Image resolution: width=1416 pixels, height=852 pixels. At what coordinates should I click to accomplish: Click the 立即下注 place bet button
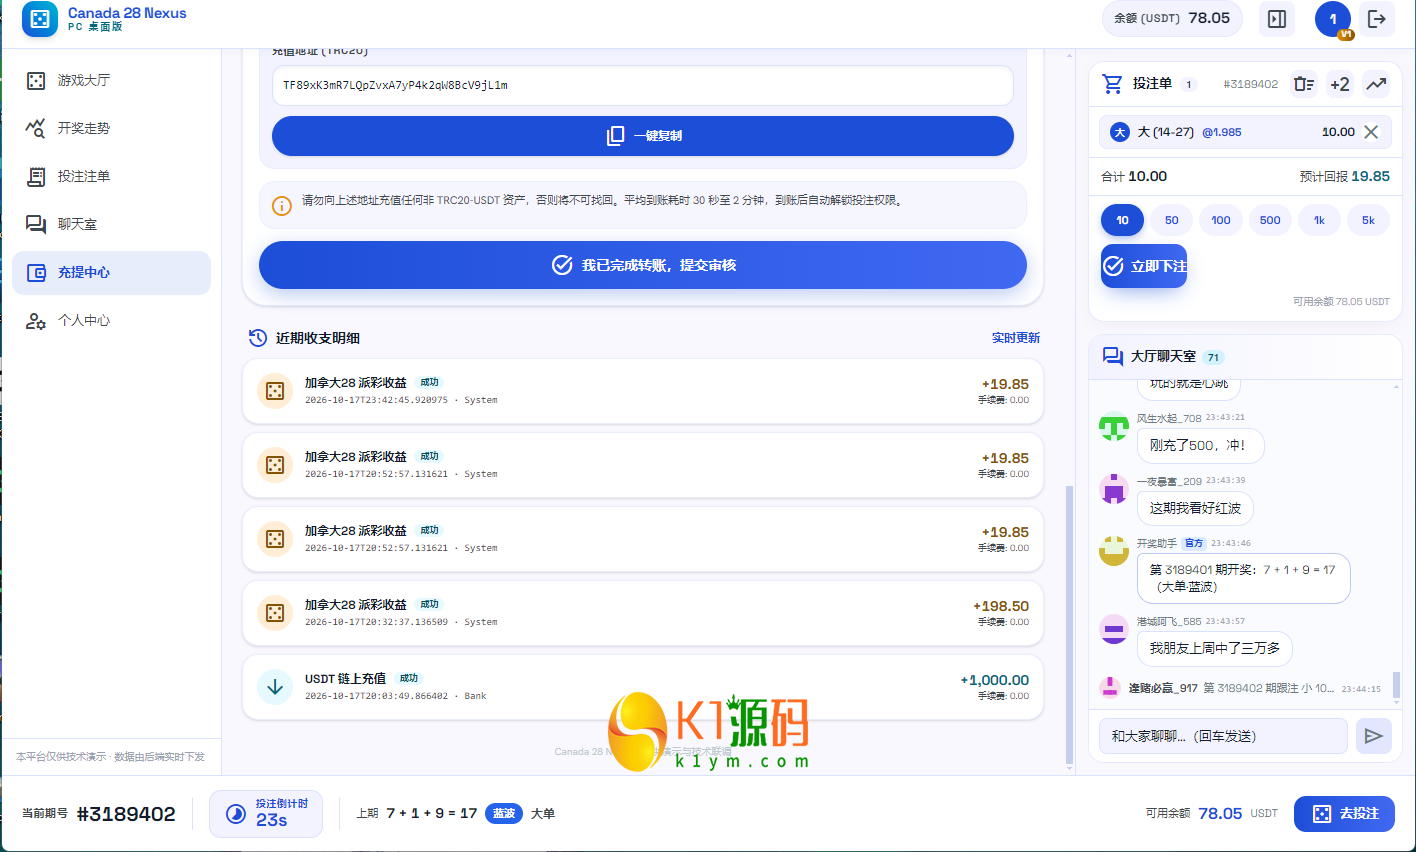1144,266
